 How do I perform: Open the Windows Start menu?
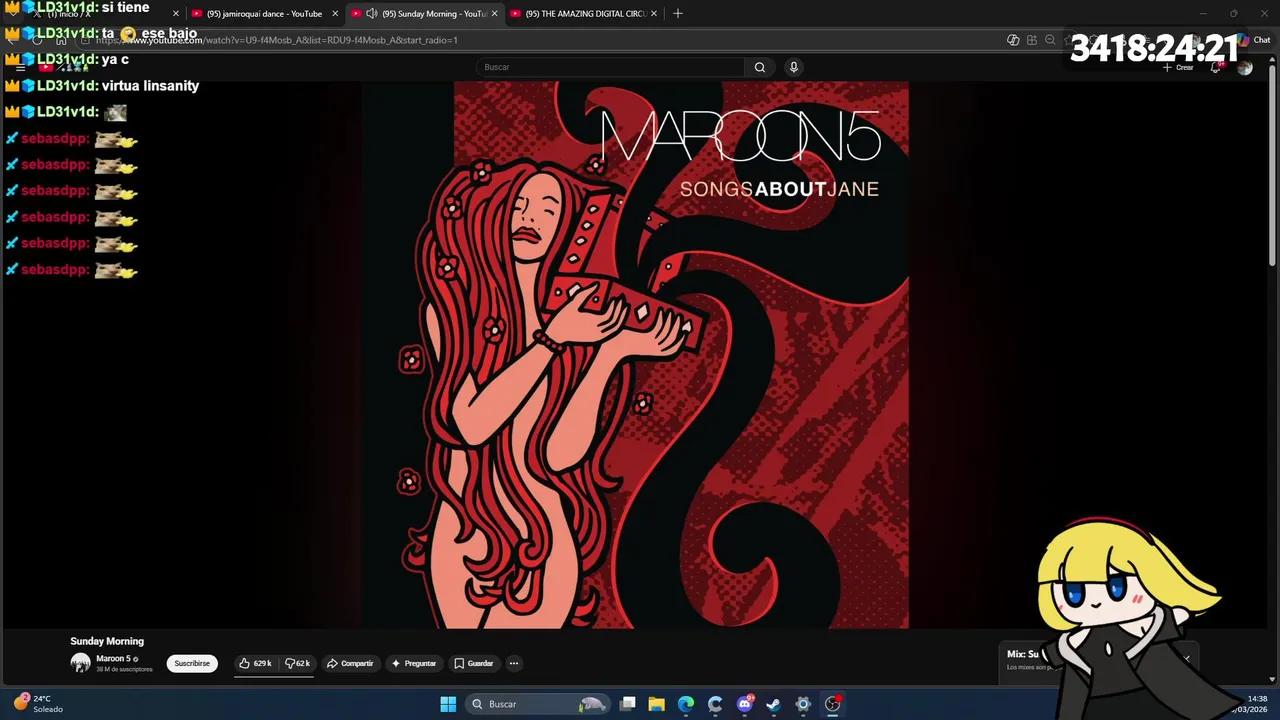click(448, 704)
